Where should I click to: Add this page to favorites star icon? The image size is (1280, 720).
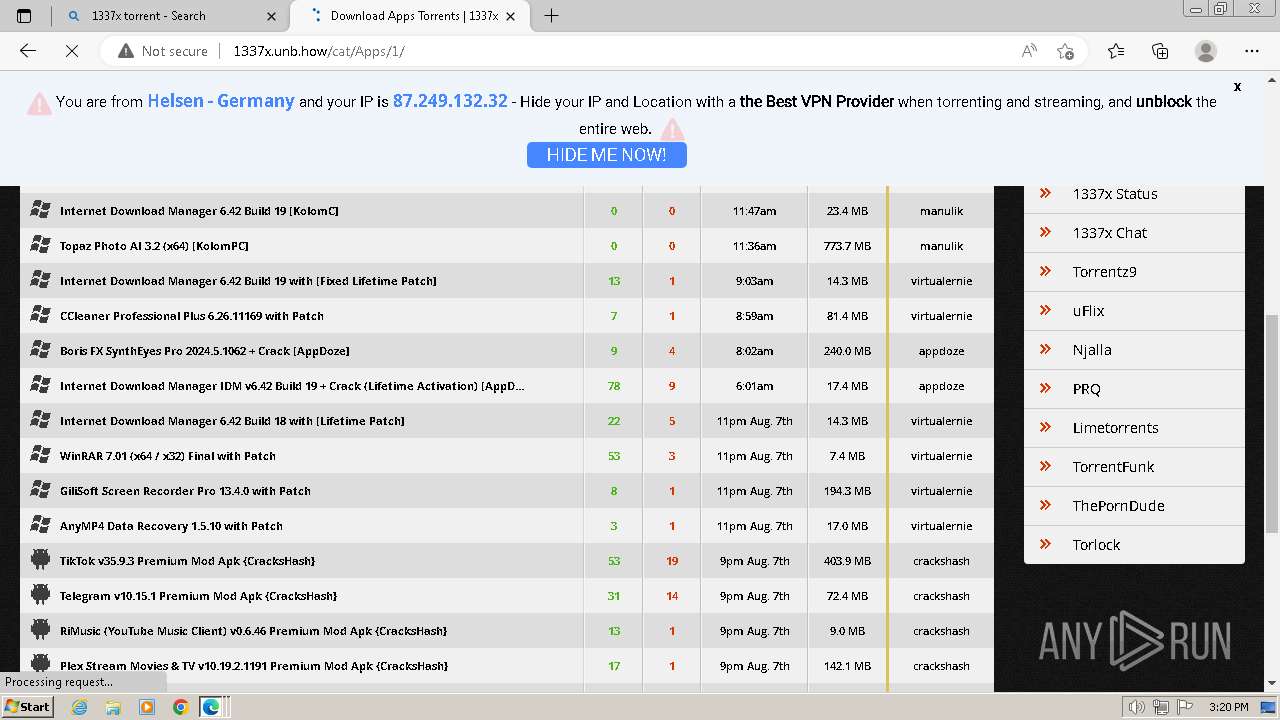(1065, 51)
